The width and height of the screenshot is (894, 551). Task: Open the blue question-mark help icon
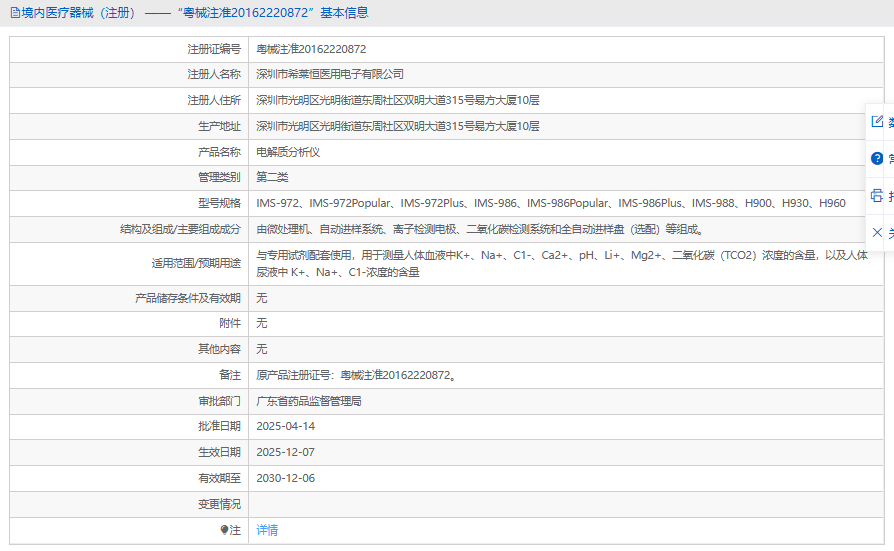coord(877,159)
